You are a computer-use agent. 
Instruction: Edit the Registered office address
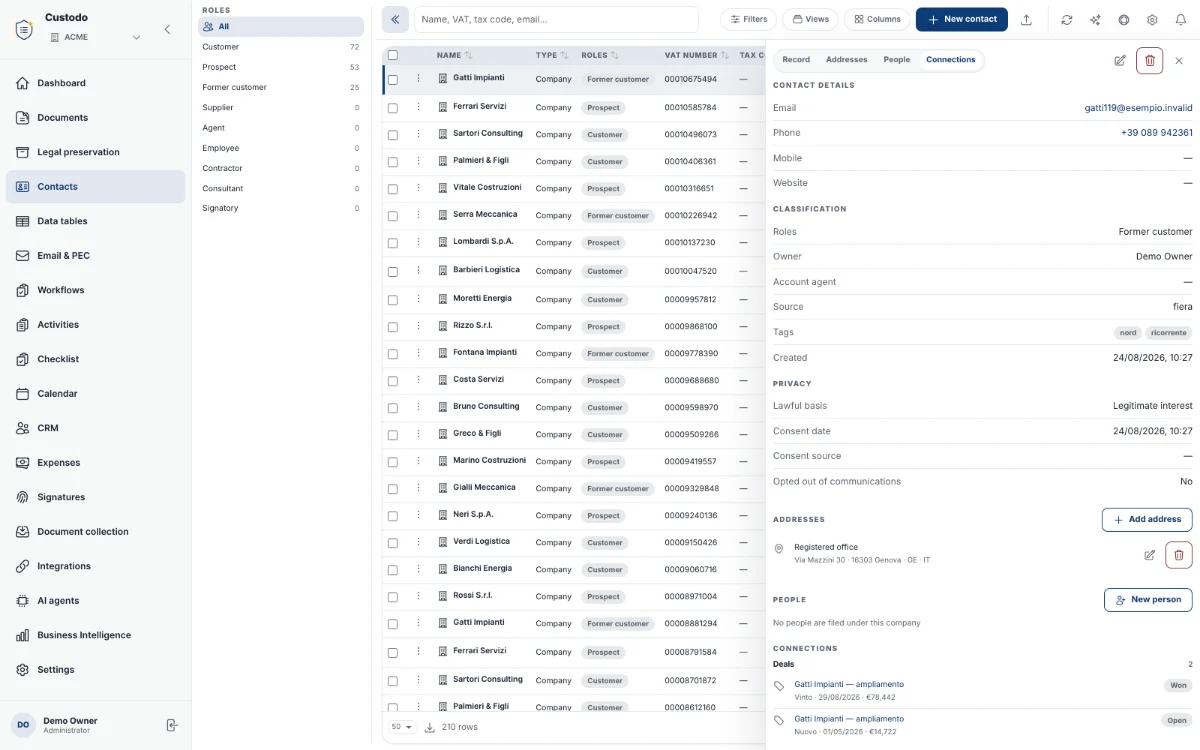1149,555
